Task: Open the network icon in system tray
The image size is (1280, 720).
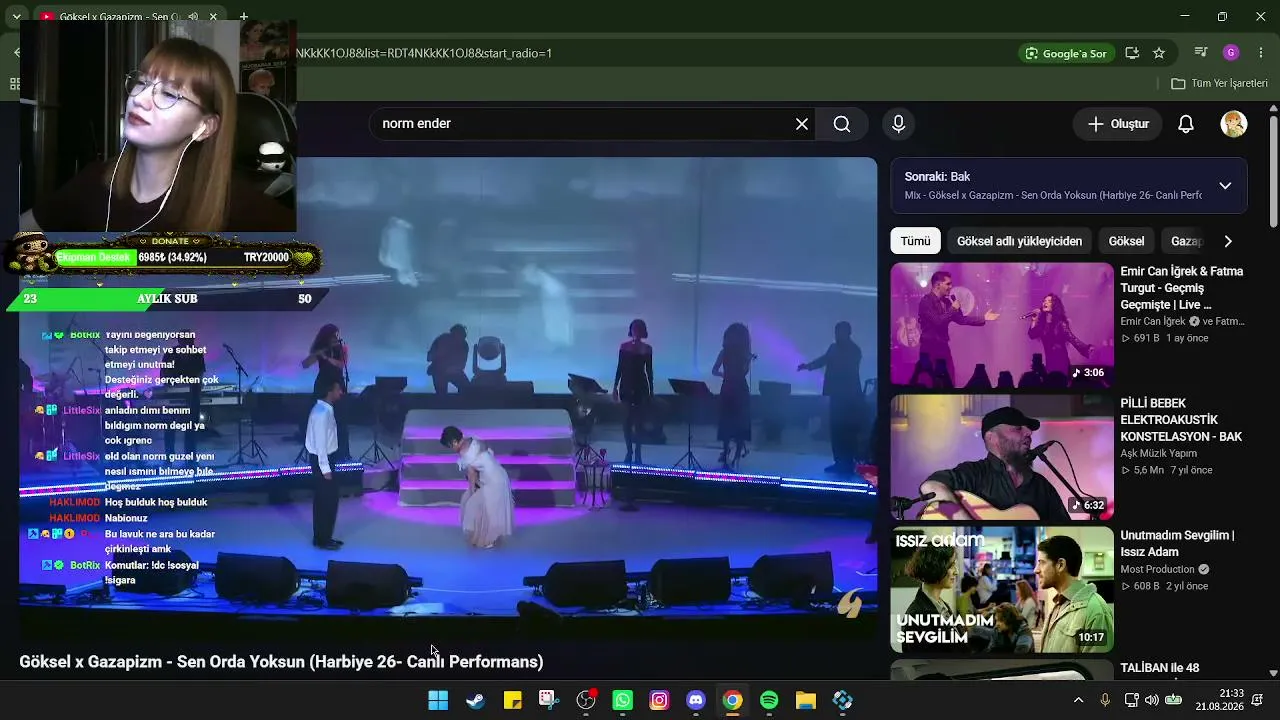Action: click(x=1131, y=700)
